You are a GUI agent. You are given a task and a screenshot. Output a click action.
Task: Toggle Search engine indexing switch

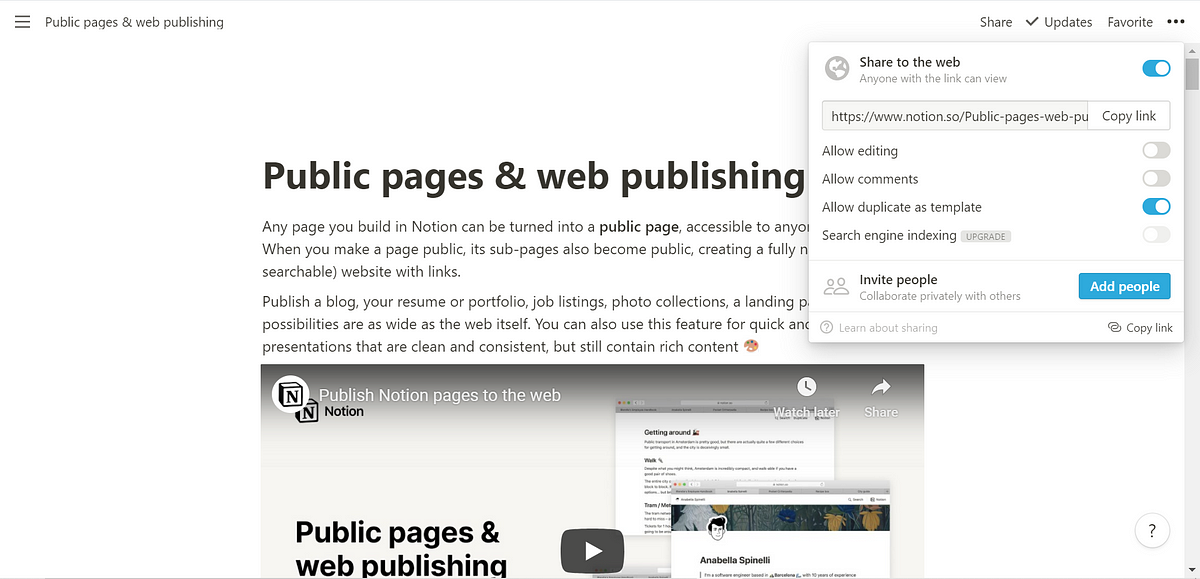point(1156,235)
